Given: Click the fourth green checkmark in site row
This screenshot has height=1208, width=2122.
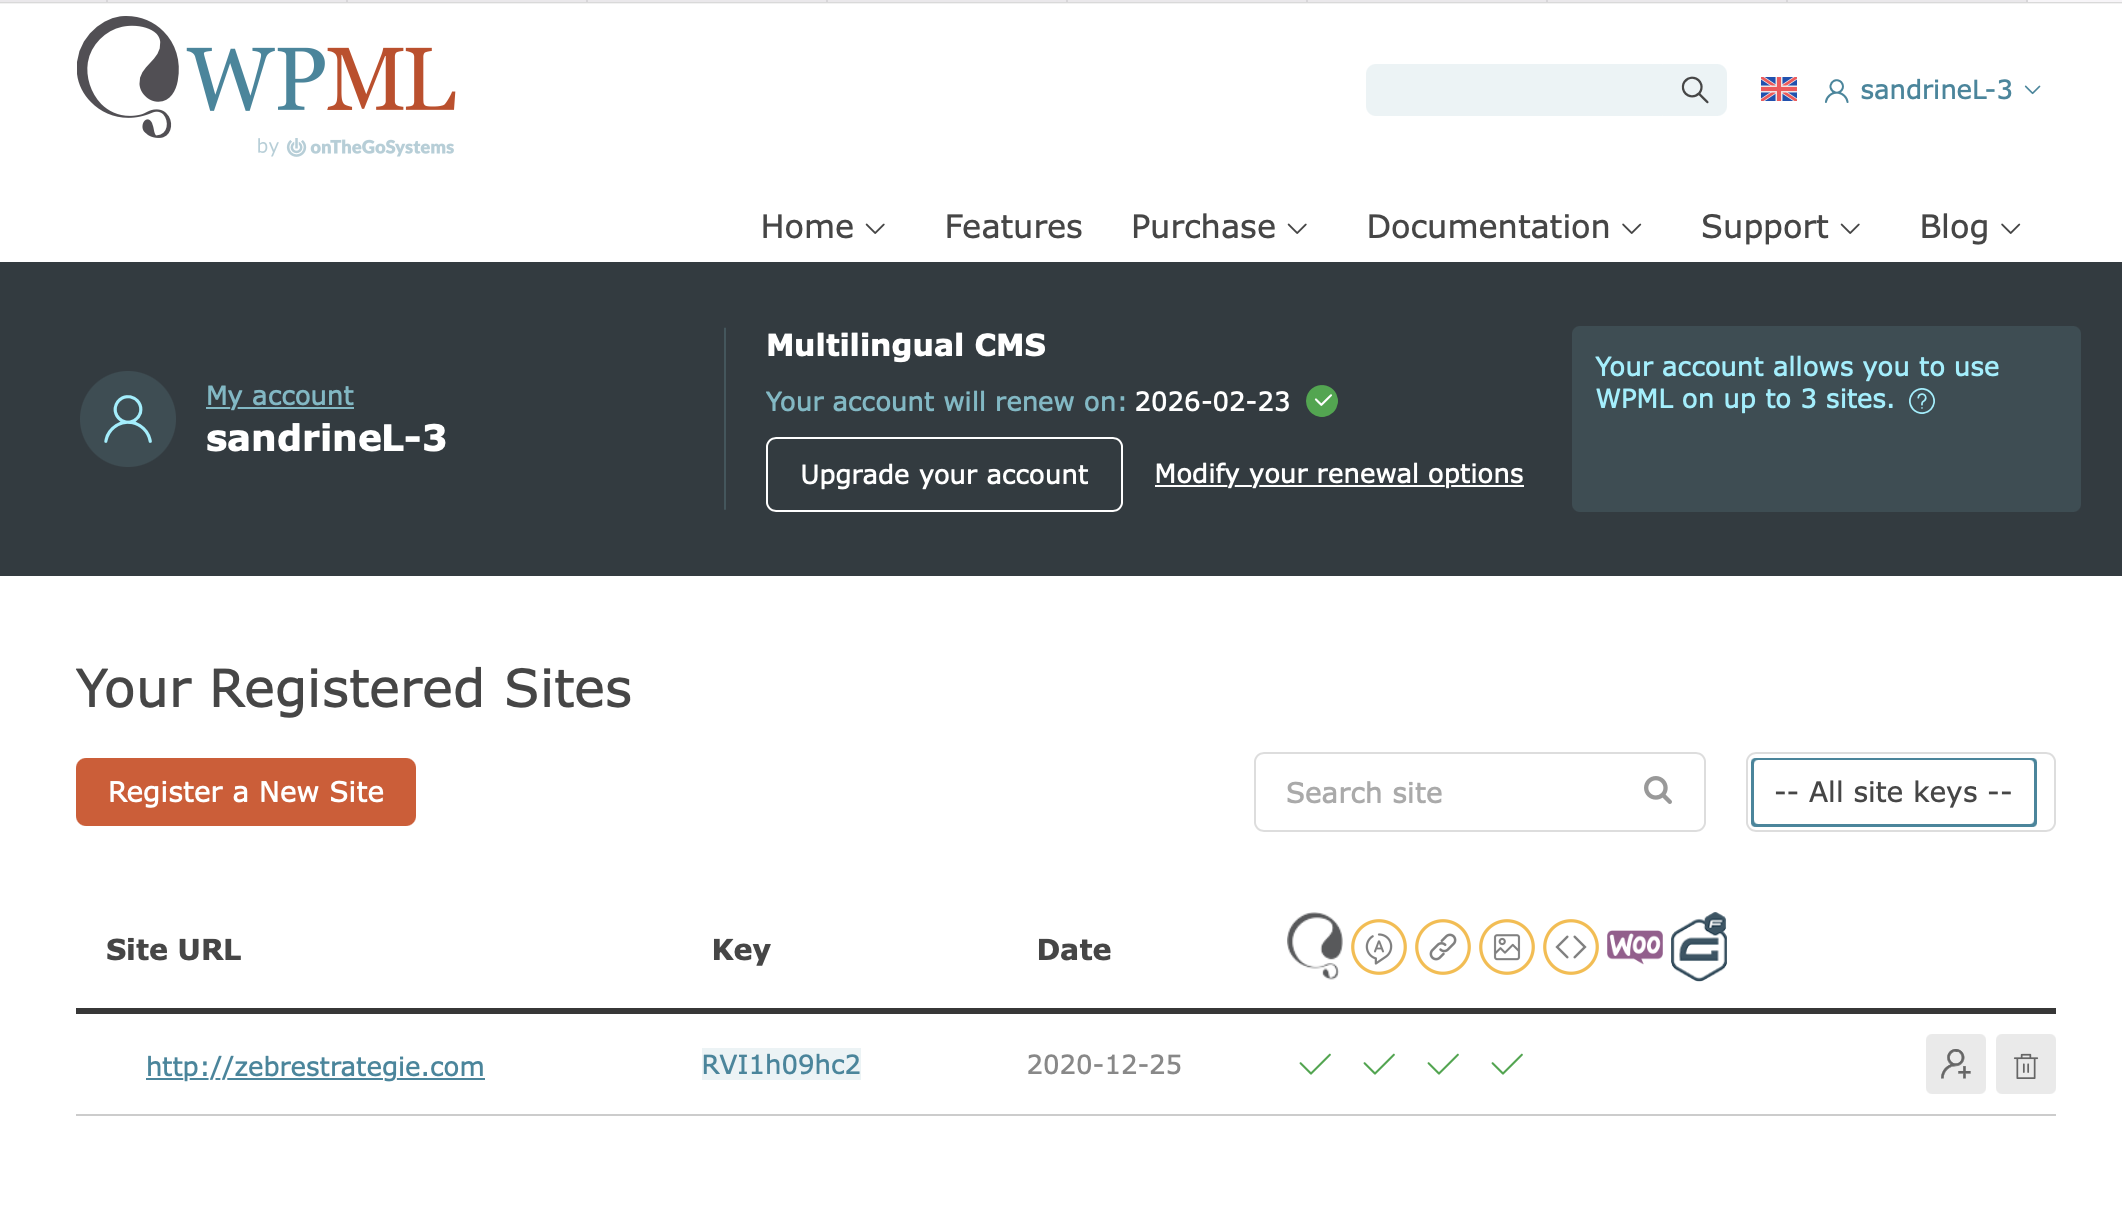Looking at the screenshot, I should point(1507,1064).
